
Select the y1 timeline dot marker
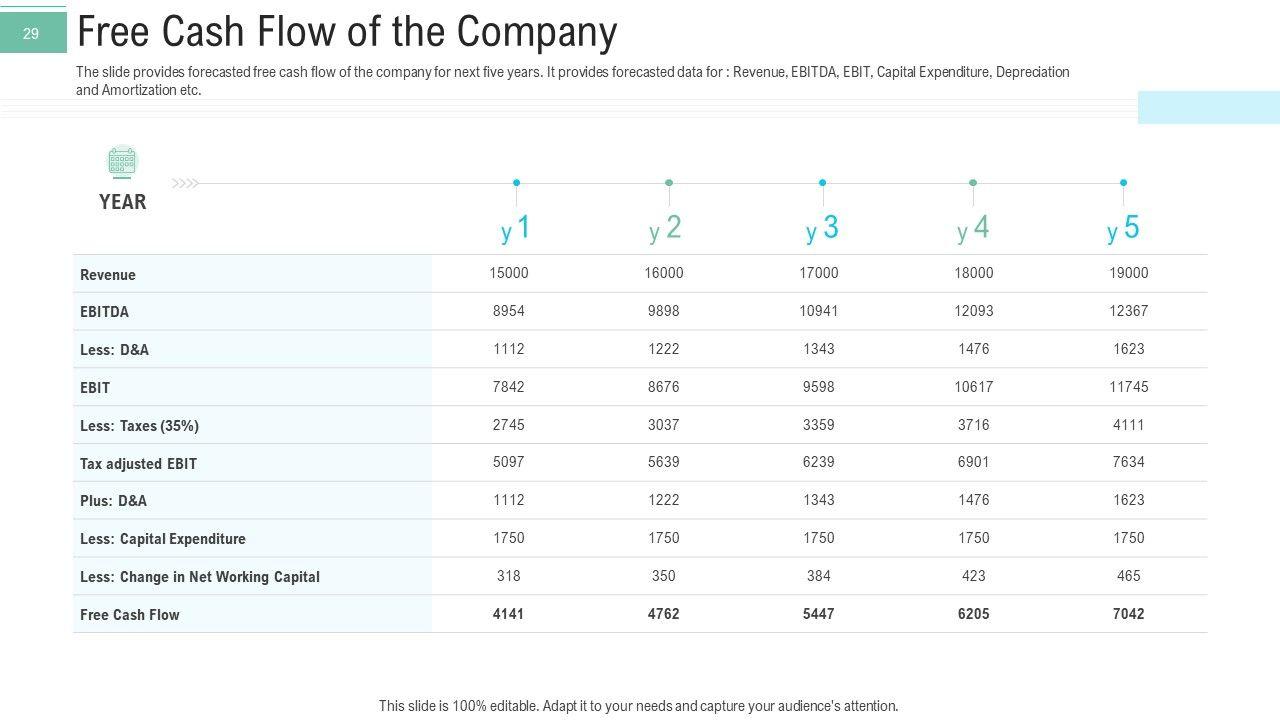(516, 183)
